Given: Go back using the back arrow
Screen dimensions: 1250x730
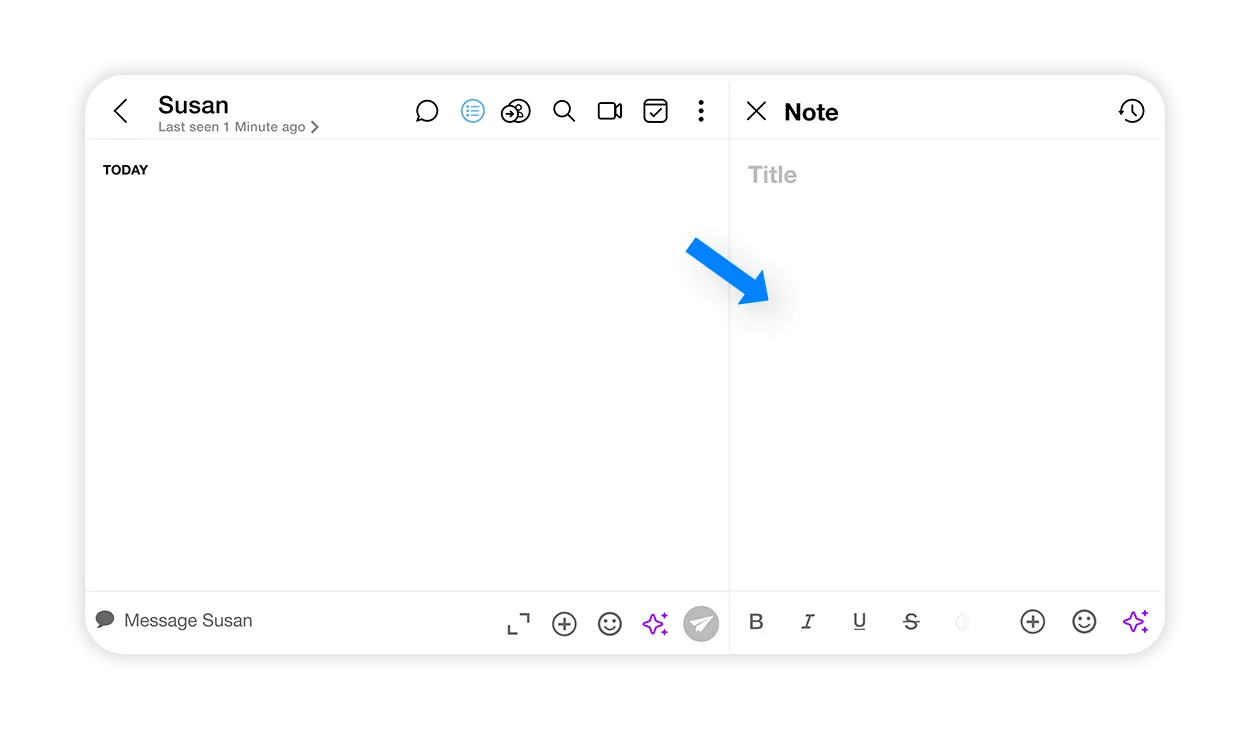Looking at the screenshot, I should [x=121, y=111].
